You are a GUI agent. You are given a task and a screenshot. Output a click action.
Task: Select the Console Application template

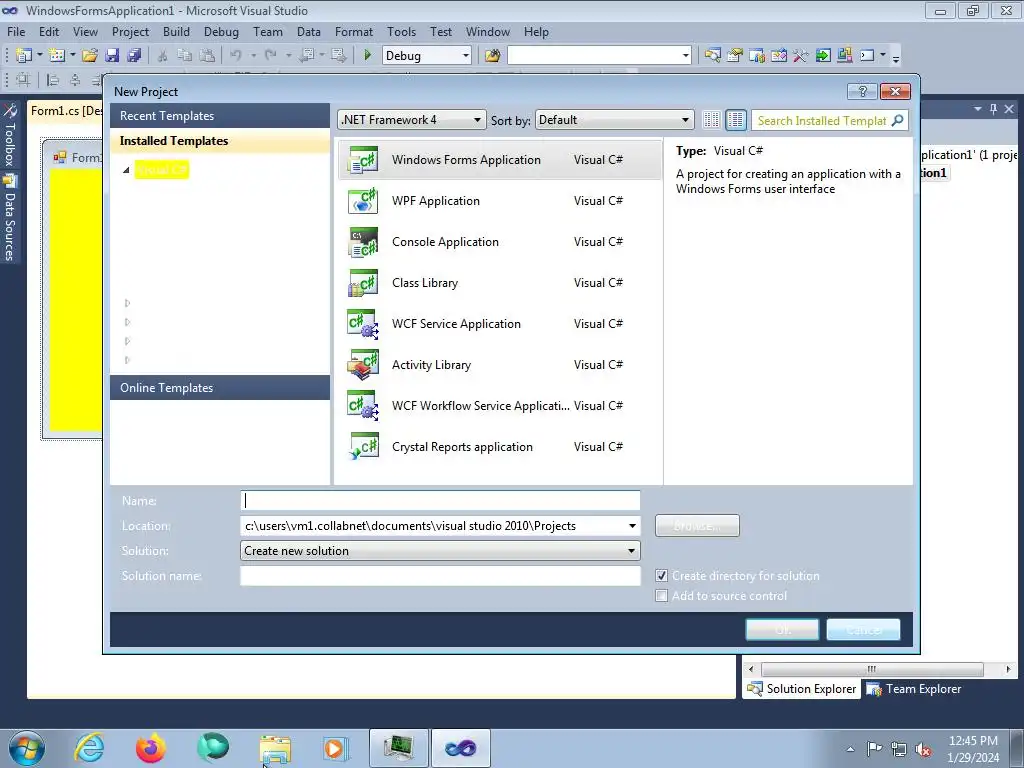tap(500, 242)
